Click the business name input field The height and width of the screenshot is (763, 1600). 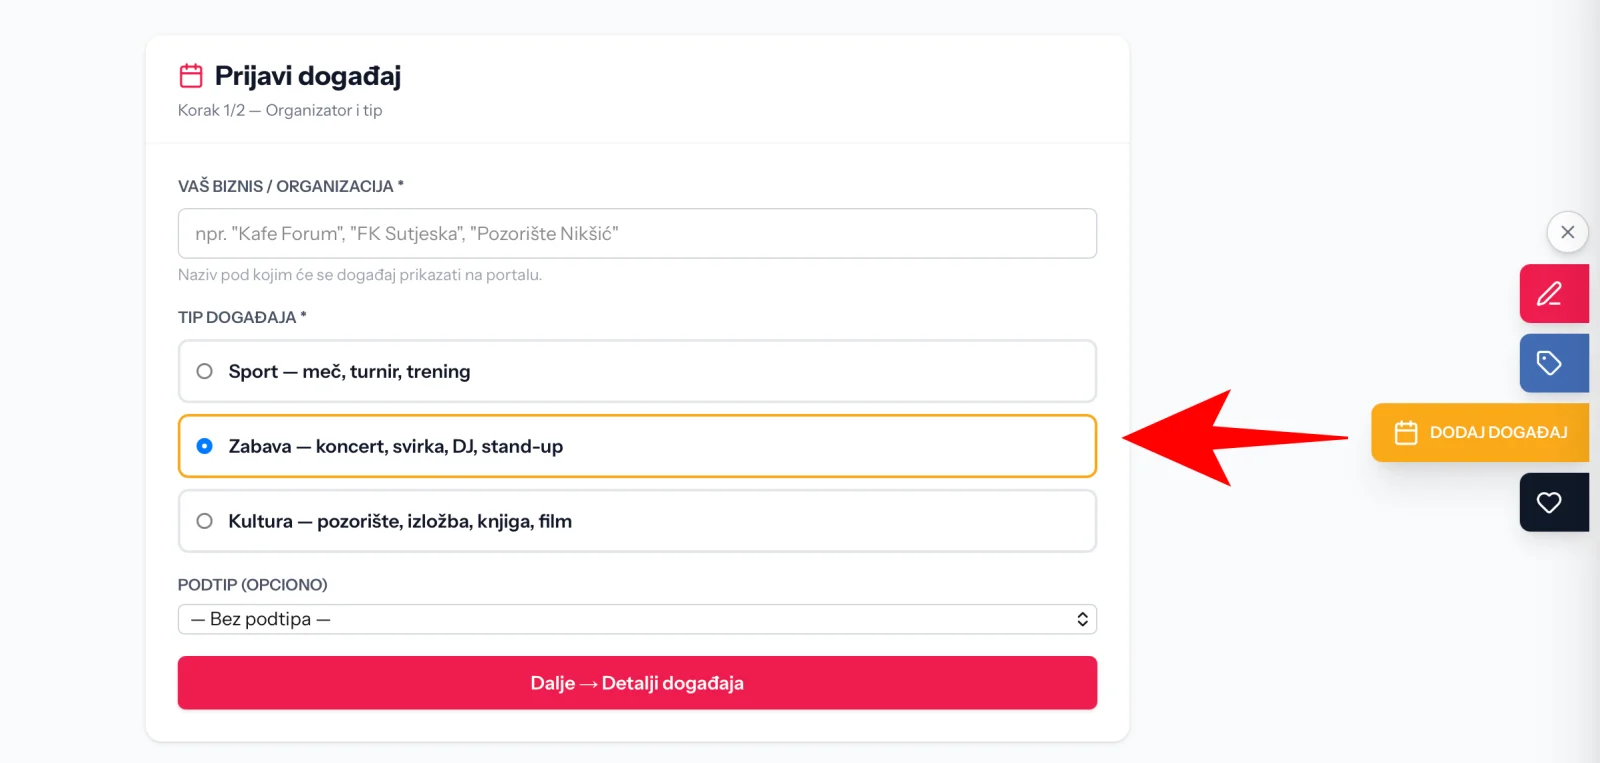coord(637,233)
